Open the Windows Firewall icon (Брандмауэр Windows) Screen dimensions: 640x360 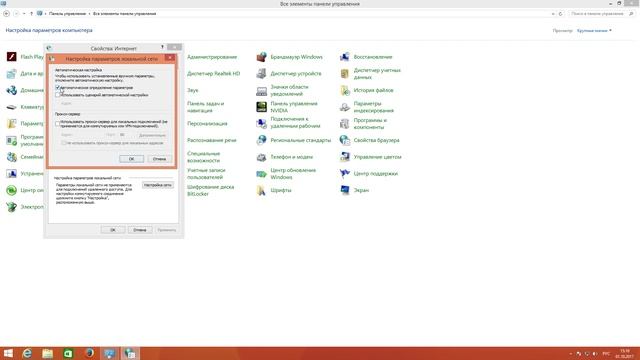coord(261,57)
